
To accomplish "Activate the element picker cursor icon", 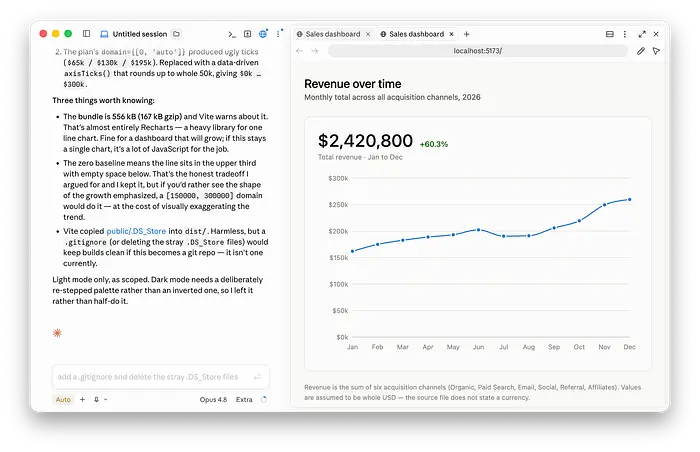I will click(656, 51).
